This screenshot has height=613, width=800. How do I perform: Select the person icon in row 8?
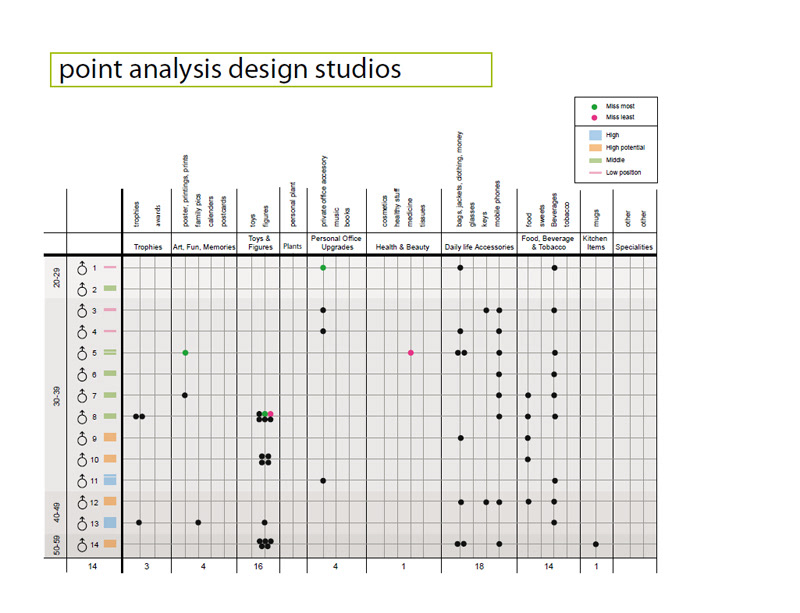click(x=82, y=417)
